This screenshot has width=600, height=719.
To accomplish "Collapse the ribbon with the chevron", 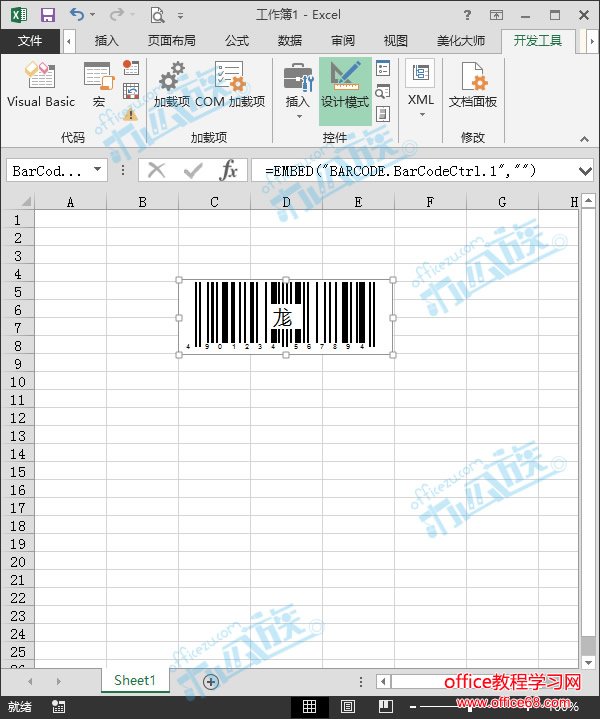I will click(x=584, y=139).
